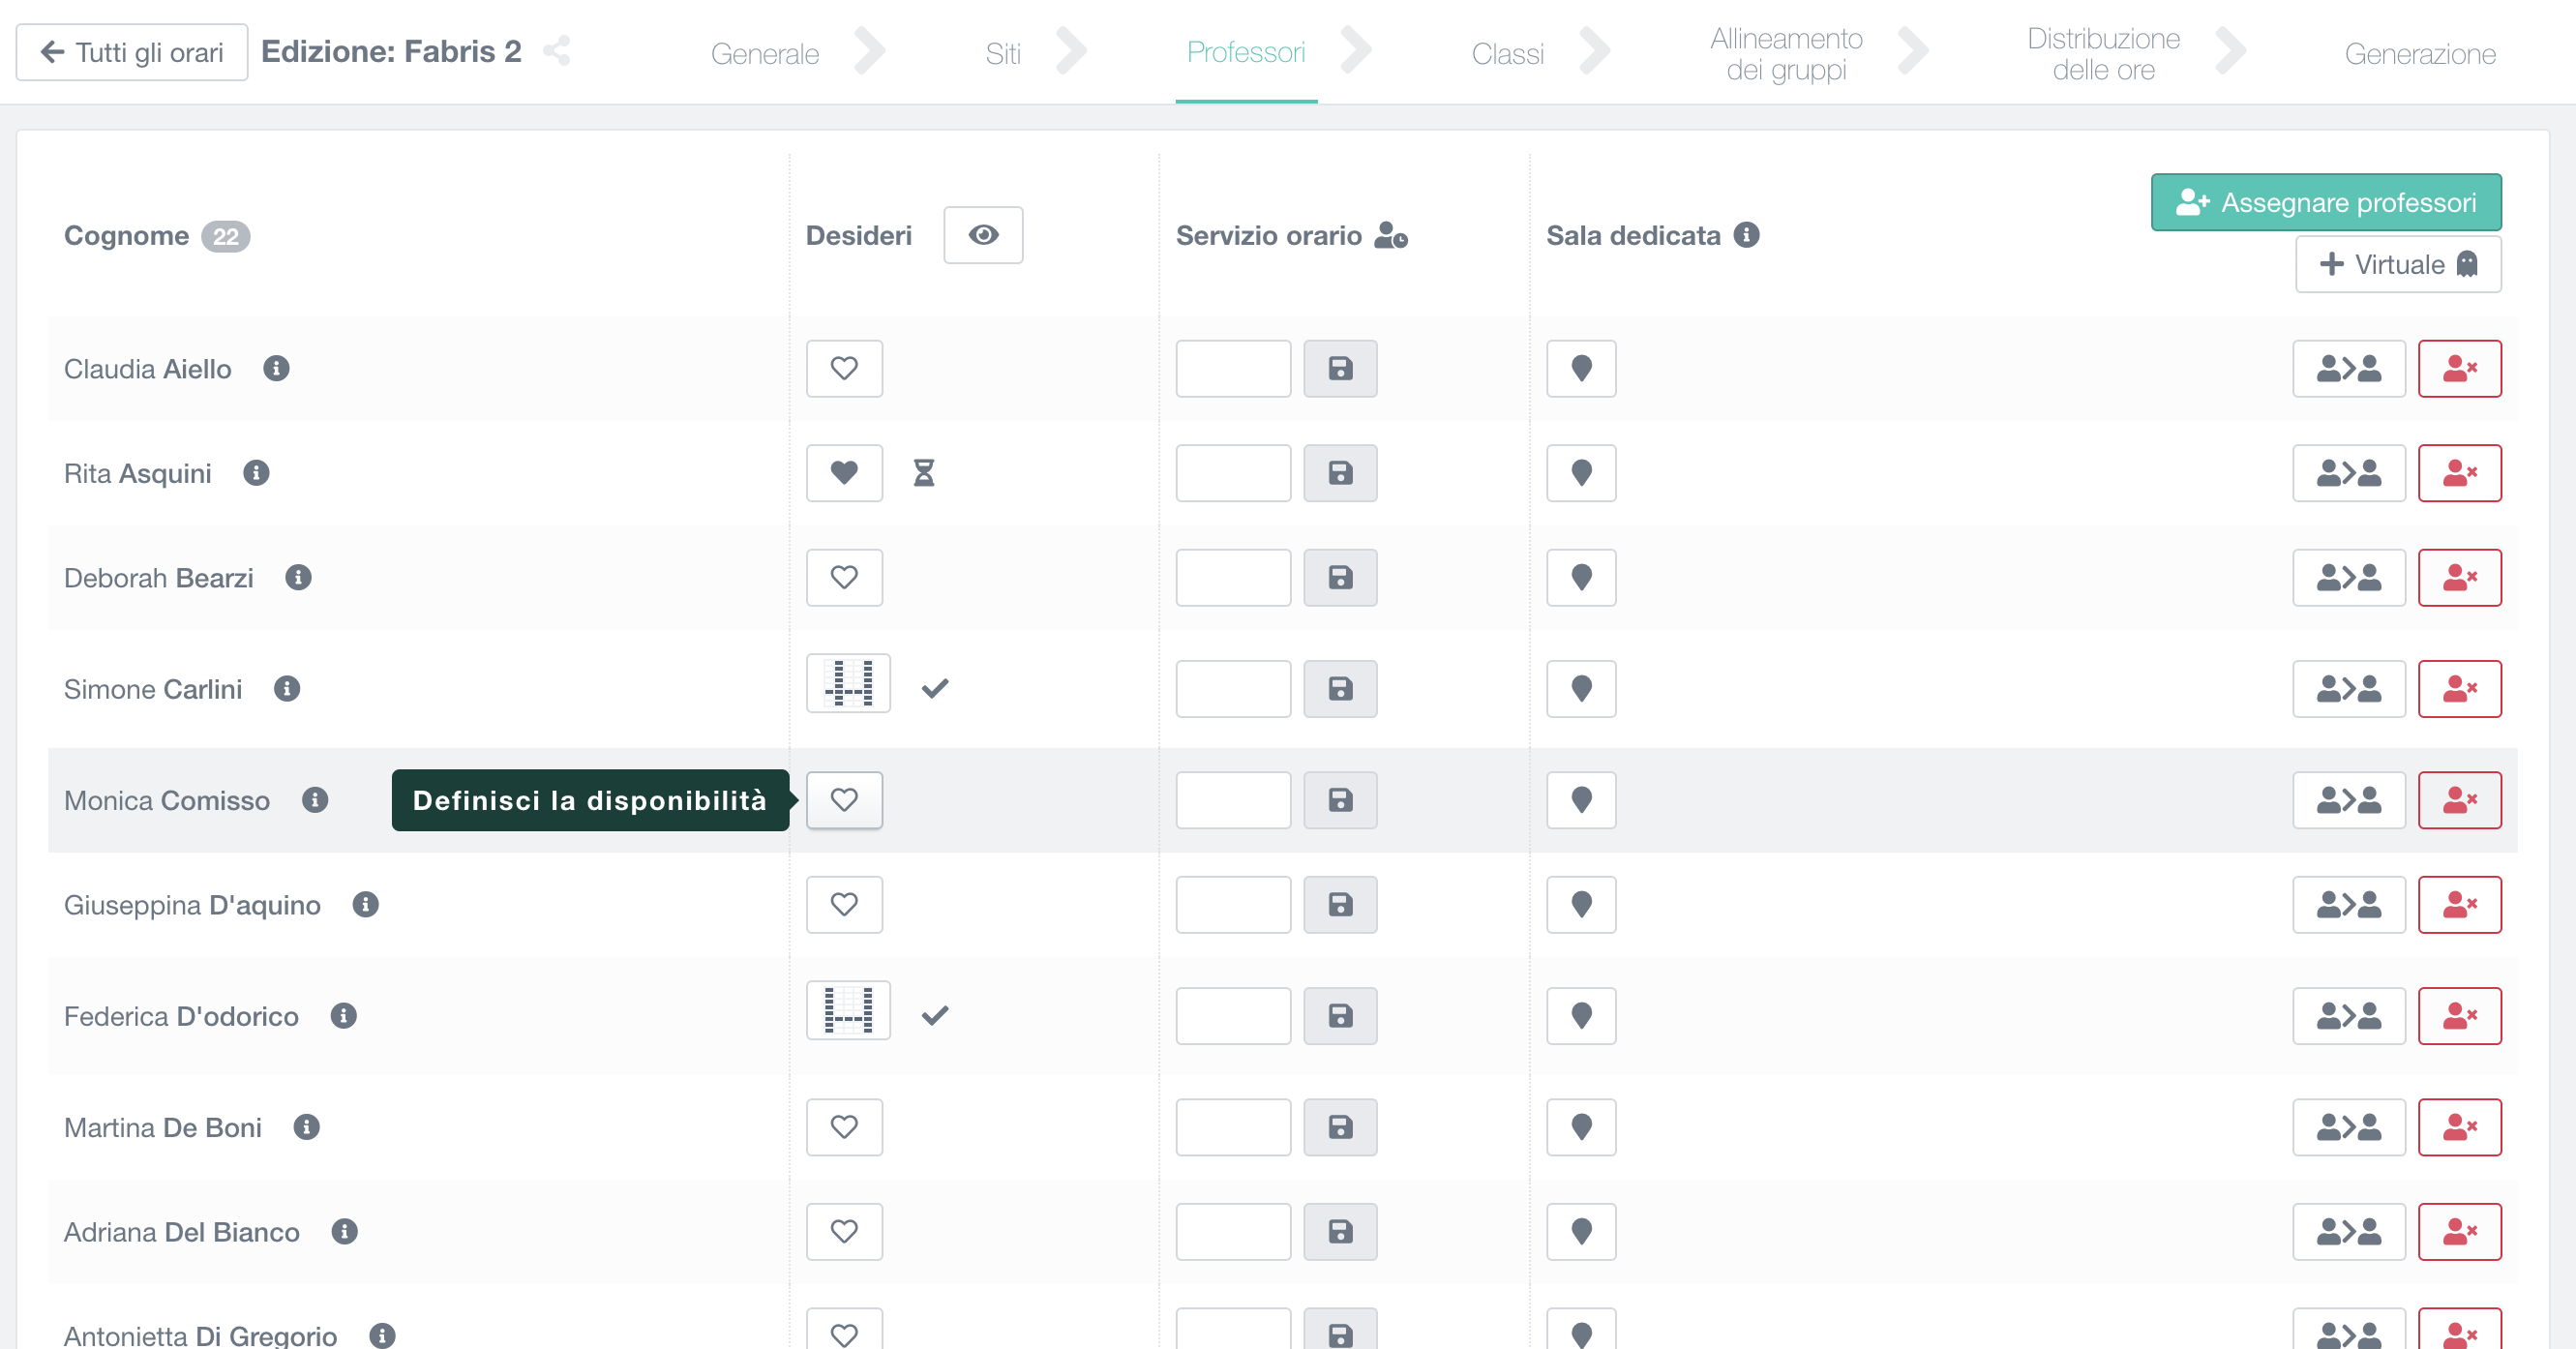This screenshot has height=1349, width=2576.
Task: Toggle wishes visibility with eye button
Action: (x=982, y=235)
